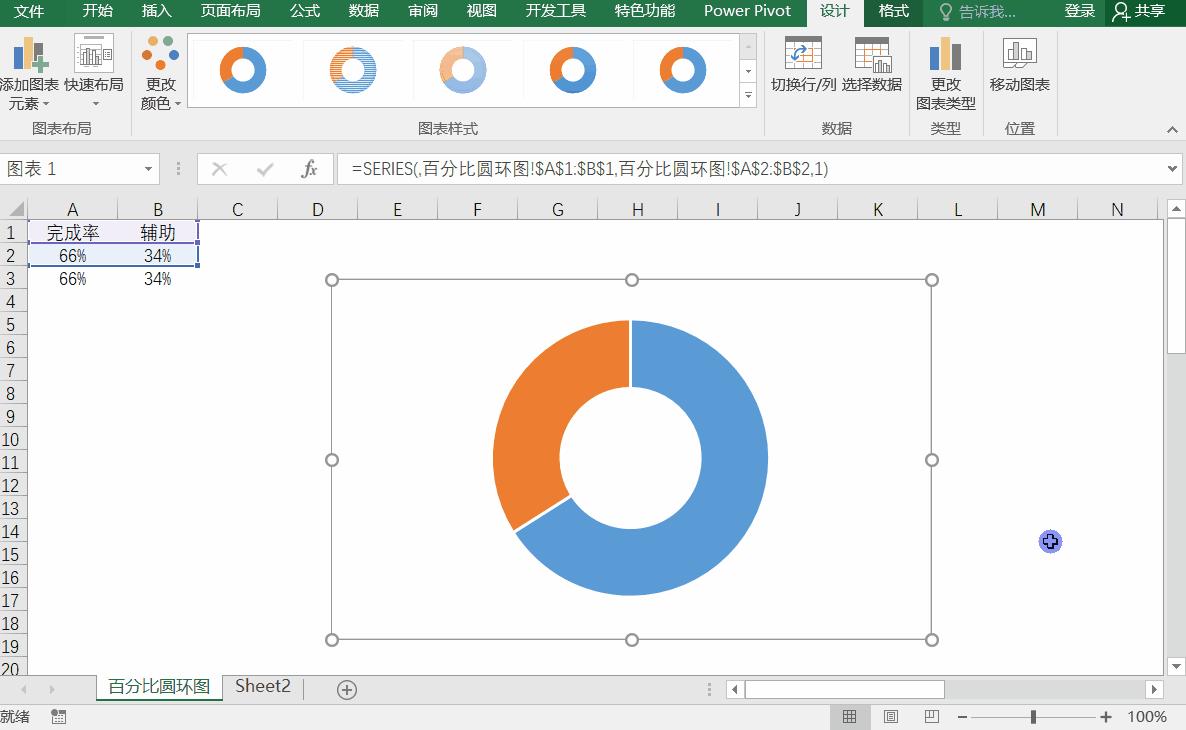
Task: Add a new sheet with plus button
Action: (x=347, y=689)
